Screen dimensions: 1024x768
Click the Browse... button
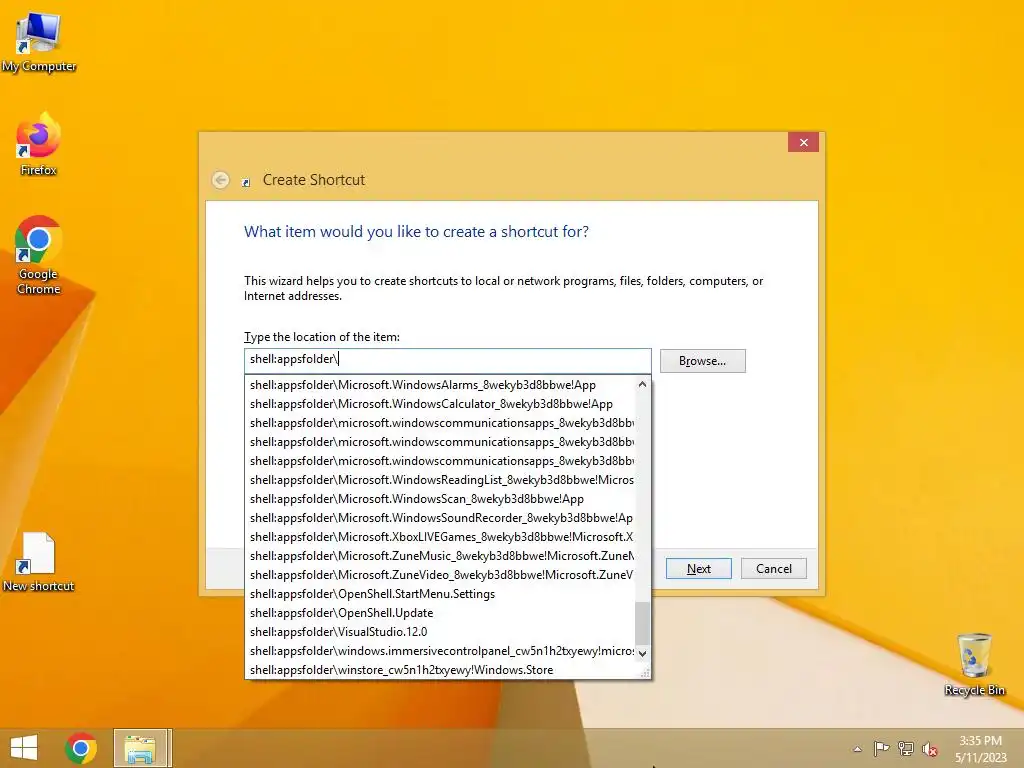click(x=703, y=360)
